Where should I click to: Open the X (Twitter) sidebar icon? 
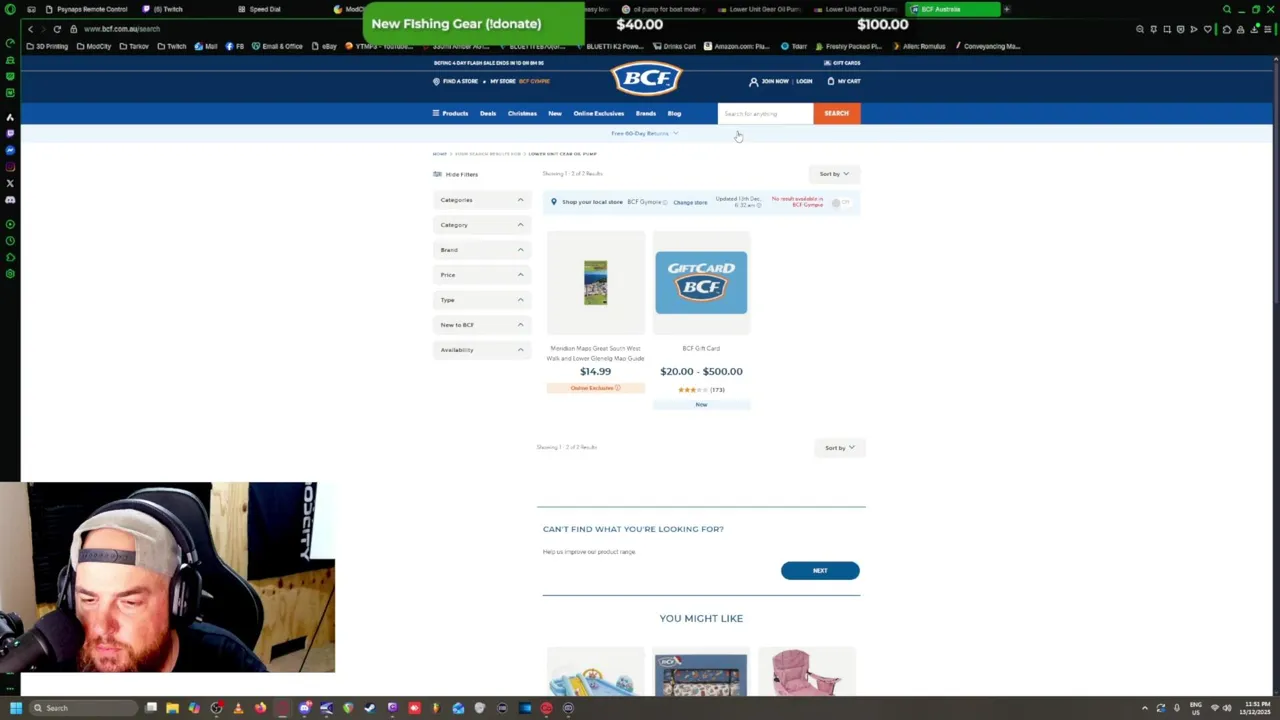point(10,183)
